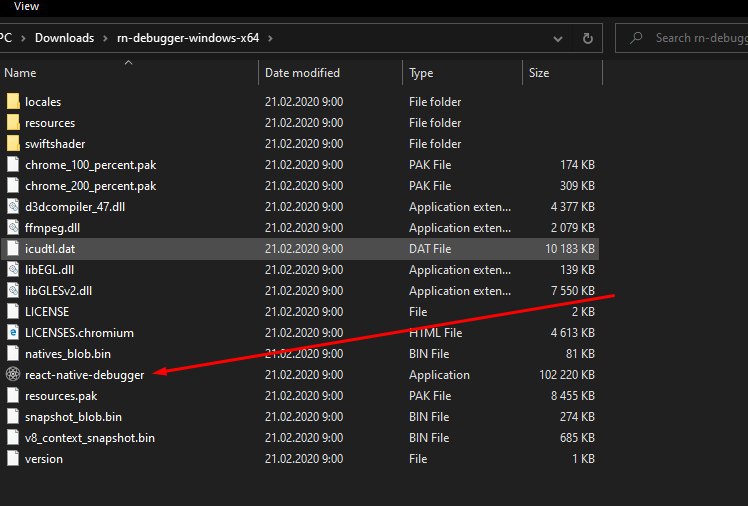Click the react-native-debugger application icon
748x506 pixels.
13,374
